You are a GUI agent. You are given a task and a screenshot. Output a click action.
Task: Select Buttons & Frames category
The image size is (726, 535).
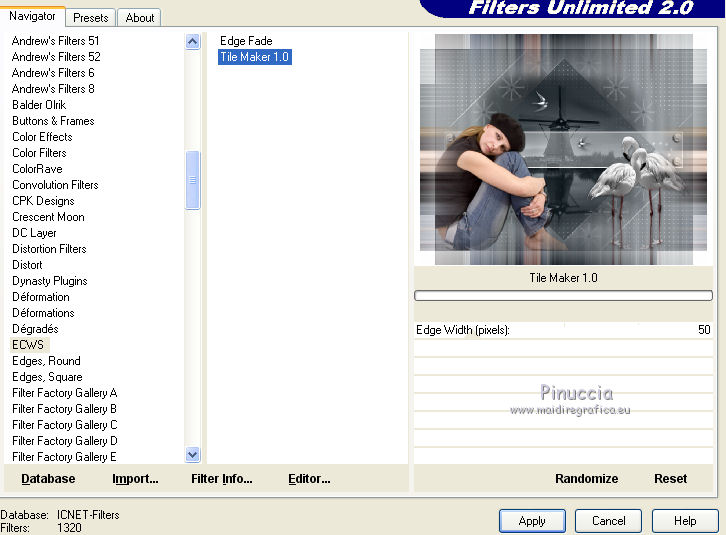pyautogui.click(x=53, y=121)
